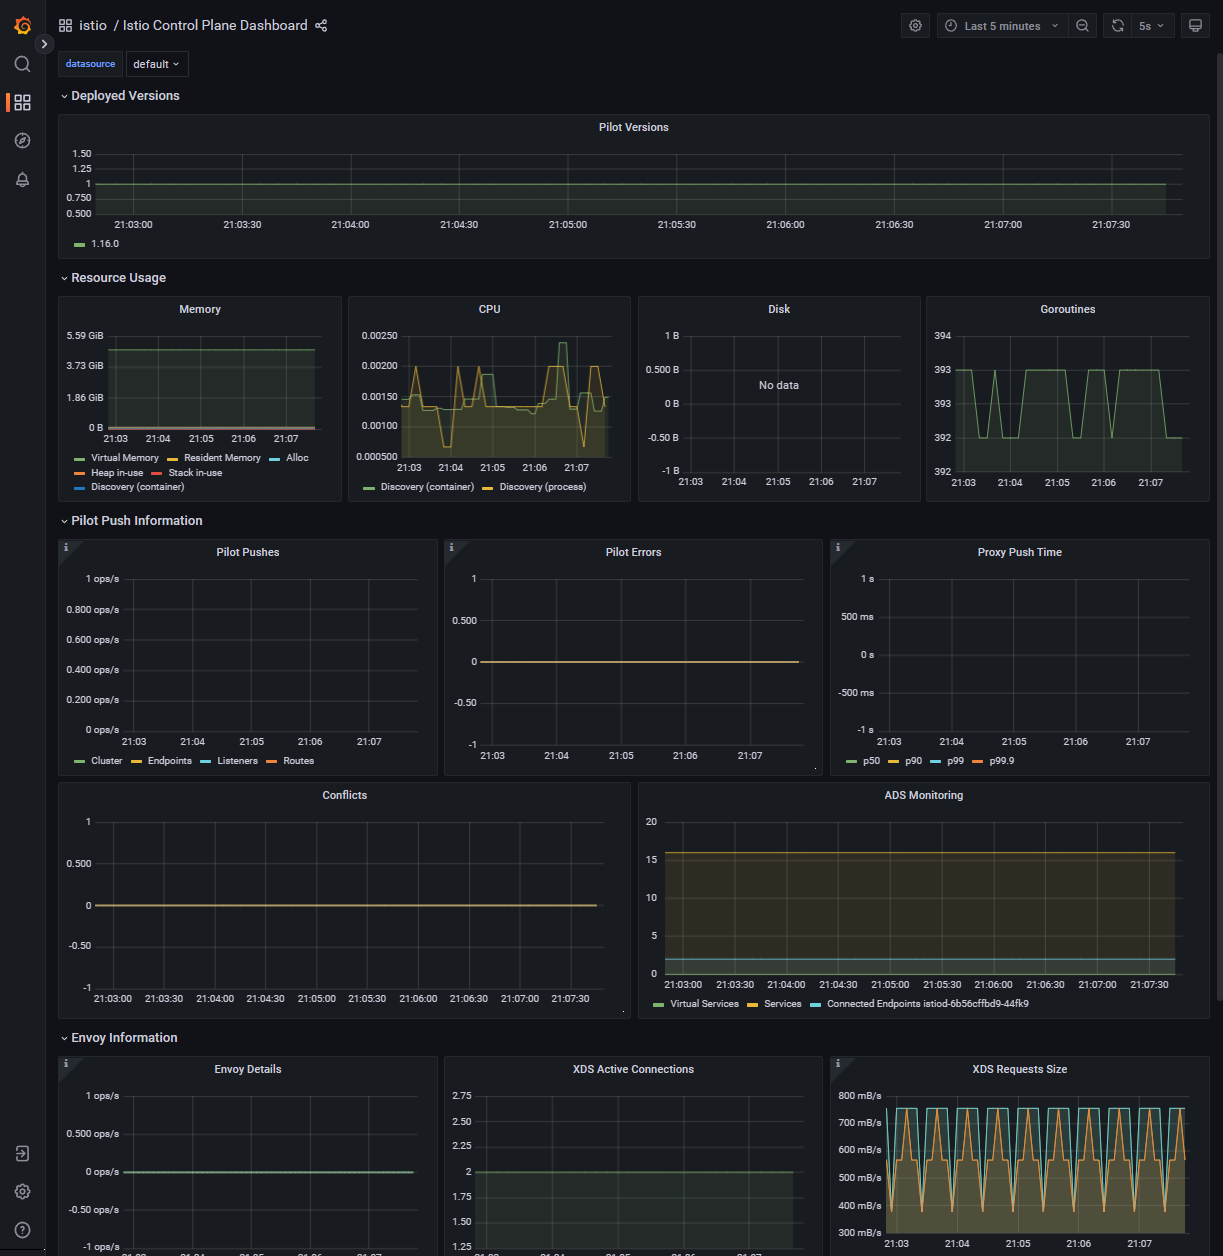
Task: Open the Goroutines panel title menu
Action: click(x=1068, y=309)
